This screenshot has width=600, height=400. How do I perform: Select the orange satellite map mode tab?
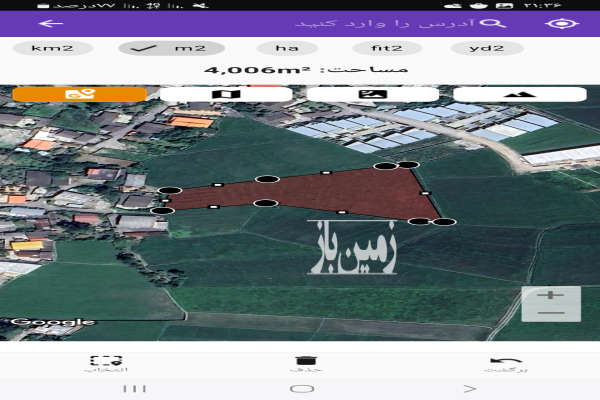[79, 94]
